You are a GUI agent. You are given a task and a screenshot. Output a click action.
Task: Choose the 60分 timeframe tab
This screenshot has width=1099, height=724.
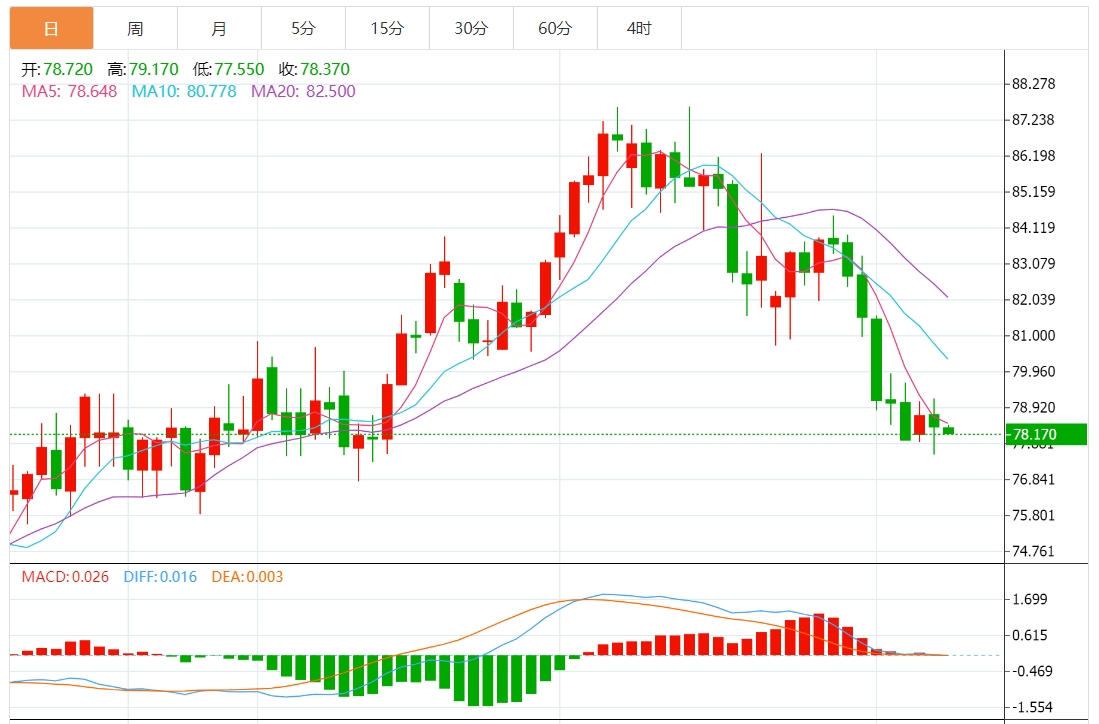(556, 28)
